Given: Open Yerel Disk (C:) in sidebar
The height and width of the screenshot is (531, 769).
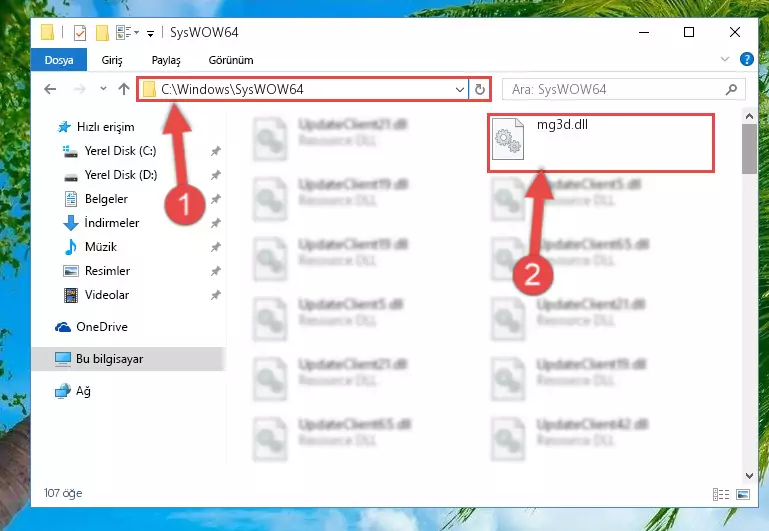Looking at the screenshot, I should pos(110,151).
